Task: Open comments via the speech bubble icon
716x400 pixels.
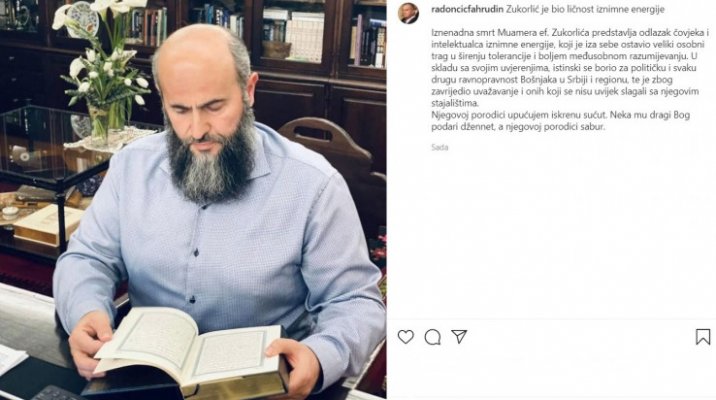Action: tap(432, 337)
